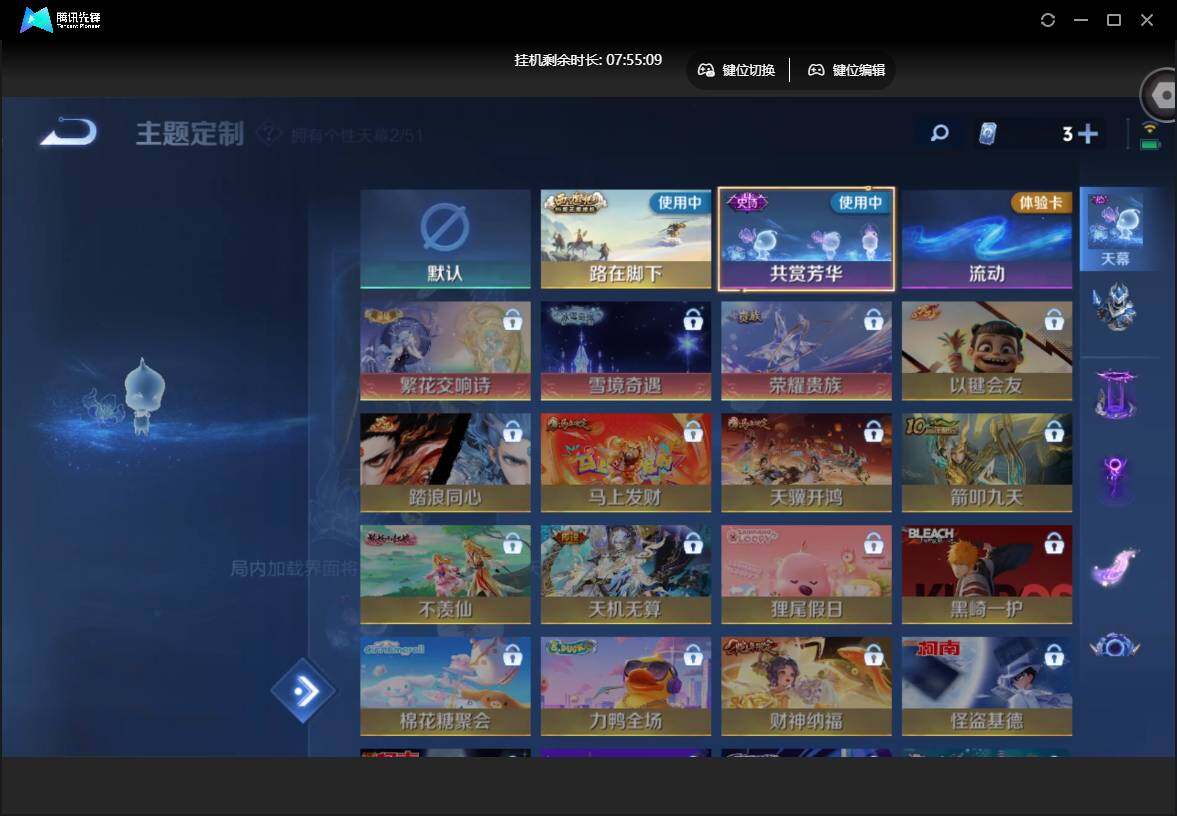Open the 马上发财 theme card

point(625,462)
